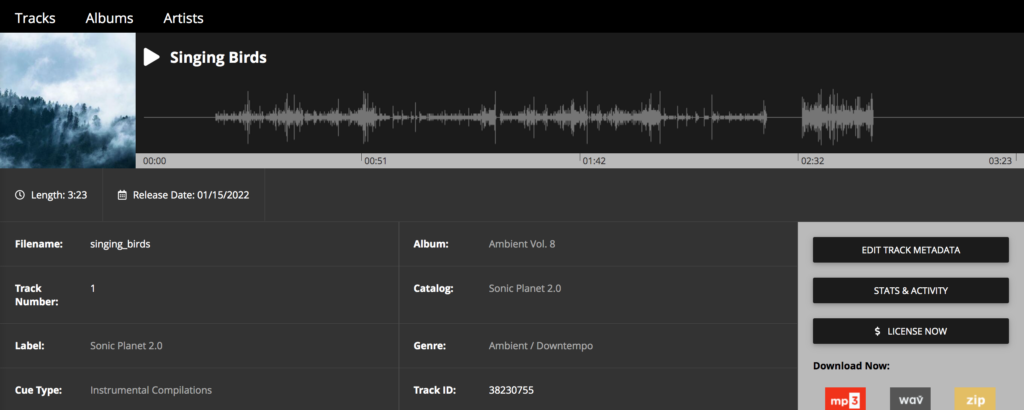
Task: Click the 03:23 timeline end marker
Action: pyautogui.click(x=1000, y=161)
